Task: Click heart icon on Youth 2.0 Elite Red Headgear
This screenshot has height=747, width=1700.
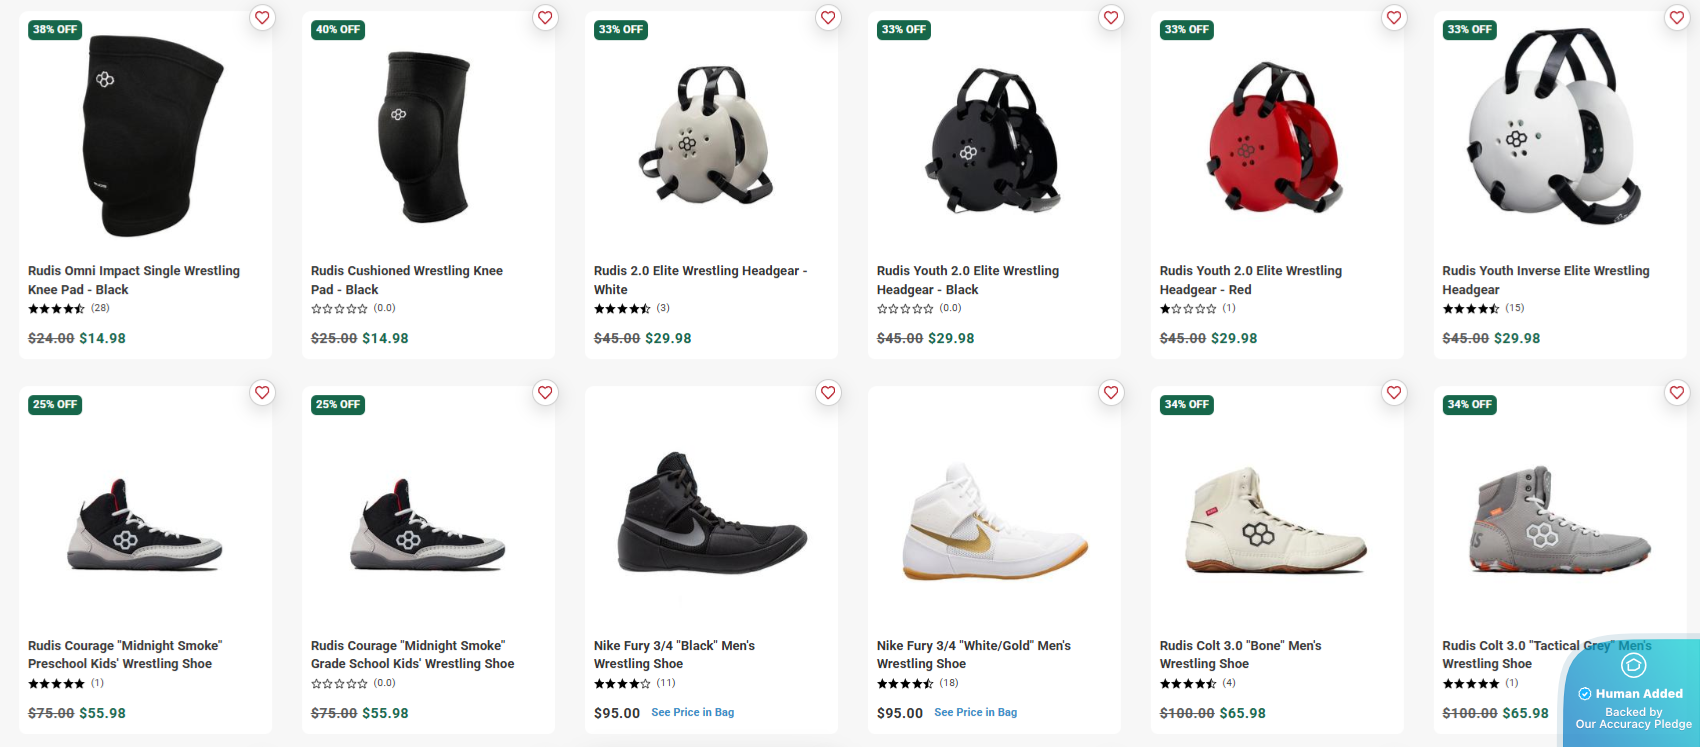Action: (1394, 18)
